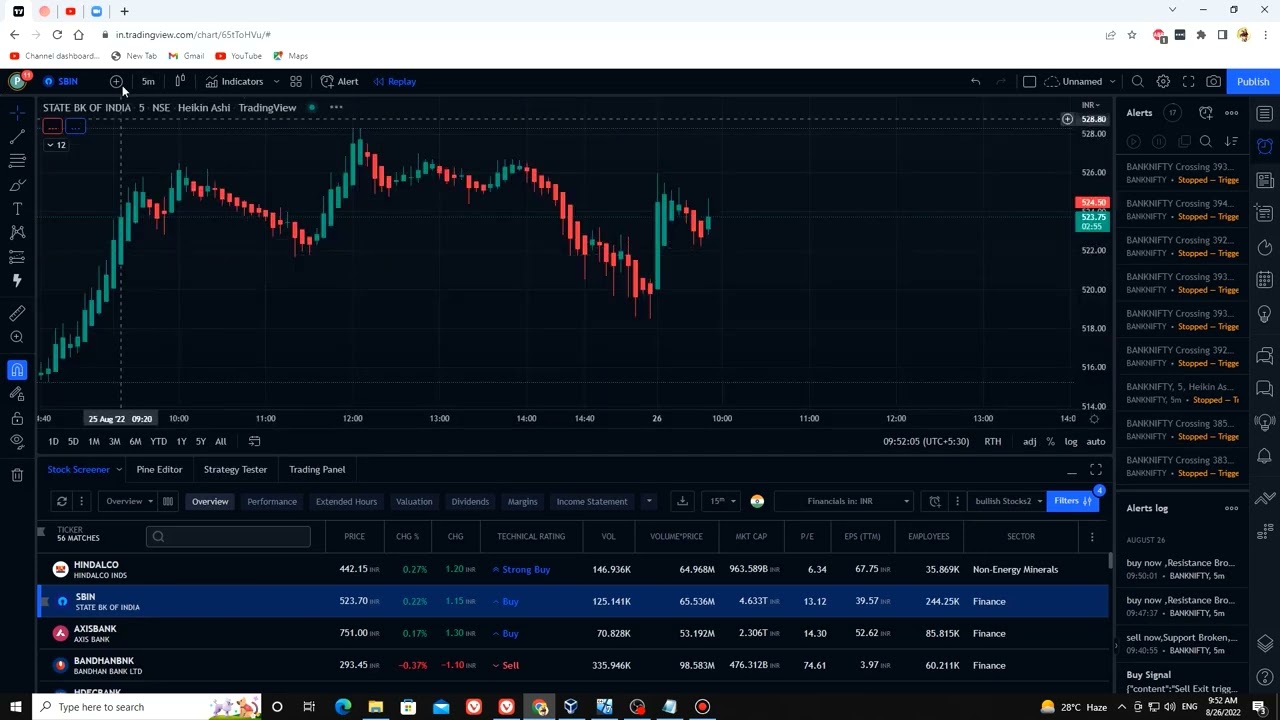Open the Financials in INR dropdown
This screenshot has width=1280, height=720.
tap(845, 501)
